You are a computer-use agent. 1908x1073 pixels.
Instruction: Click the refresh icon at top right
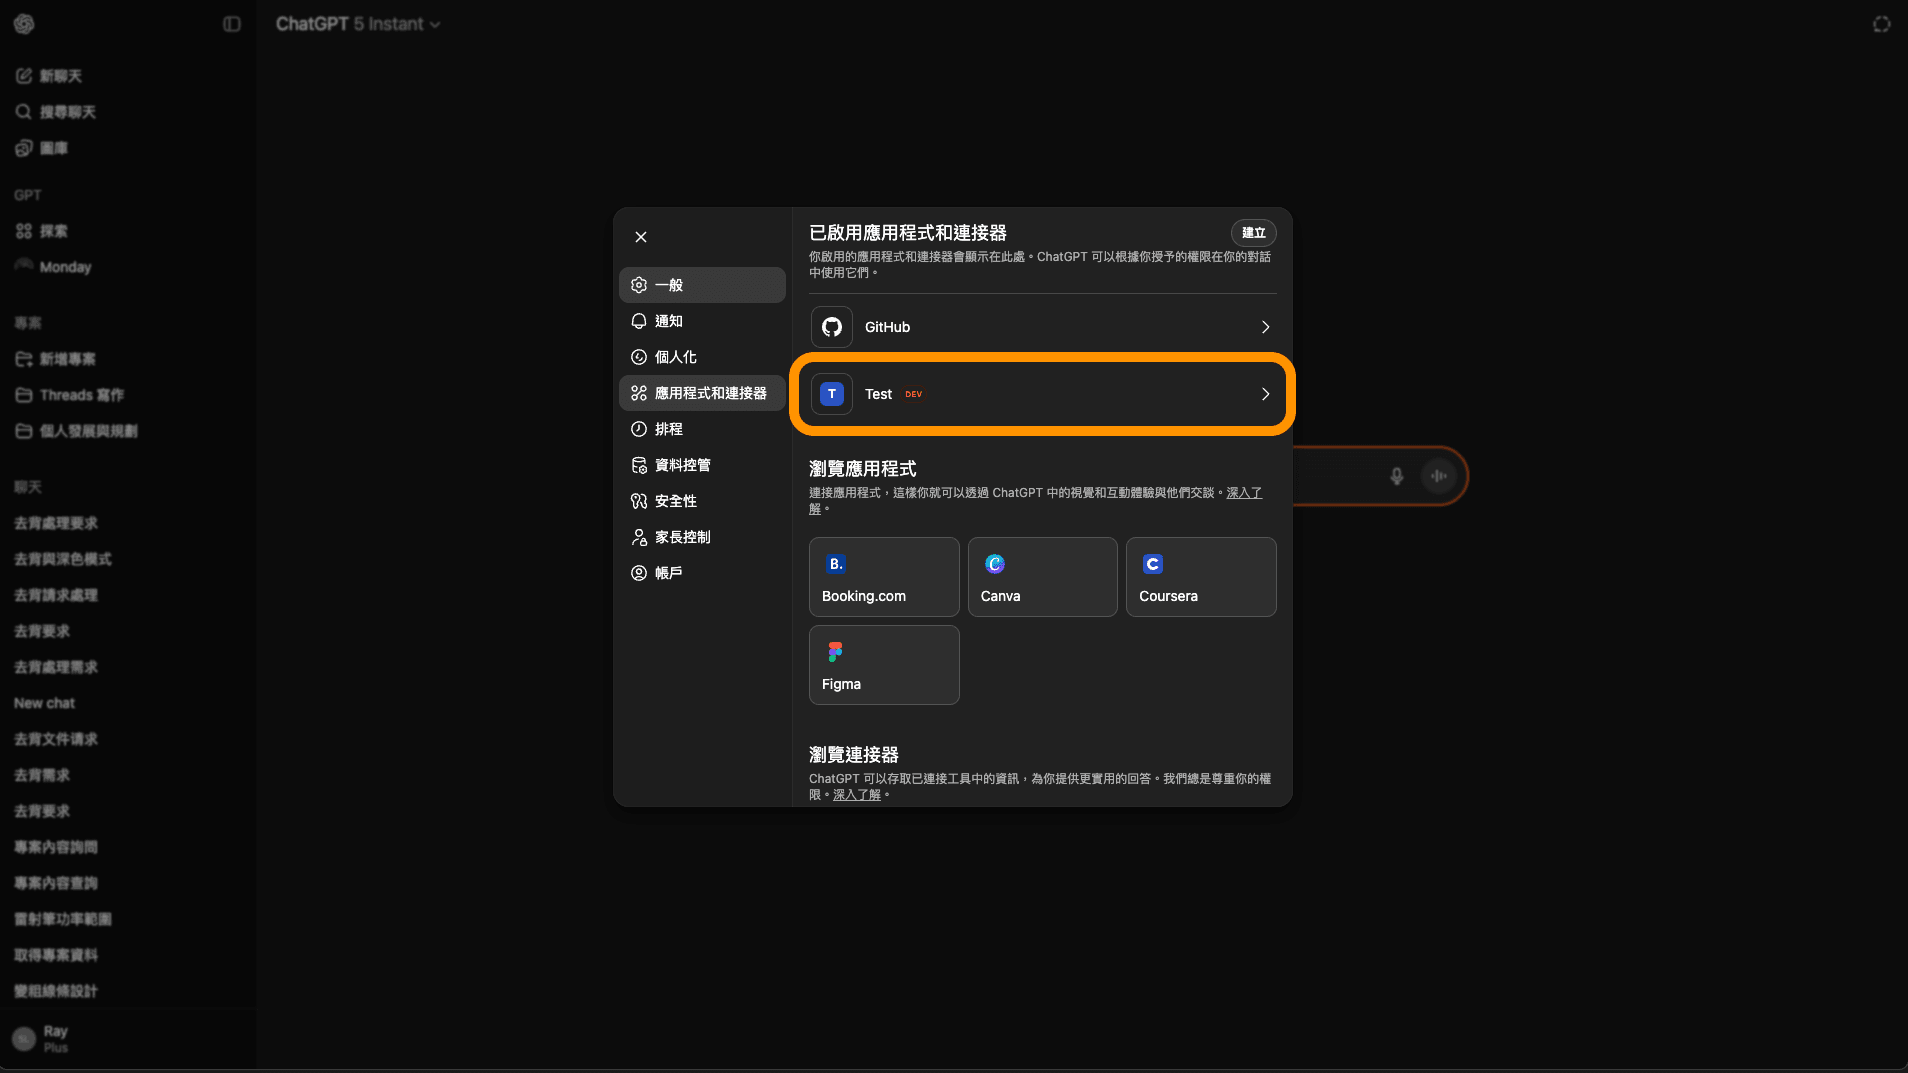coord(1882,23)
